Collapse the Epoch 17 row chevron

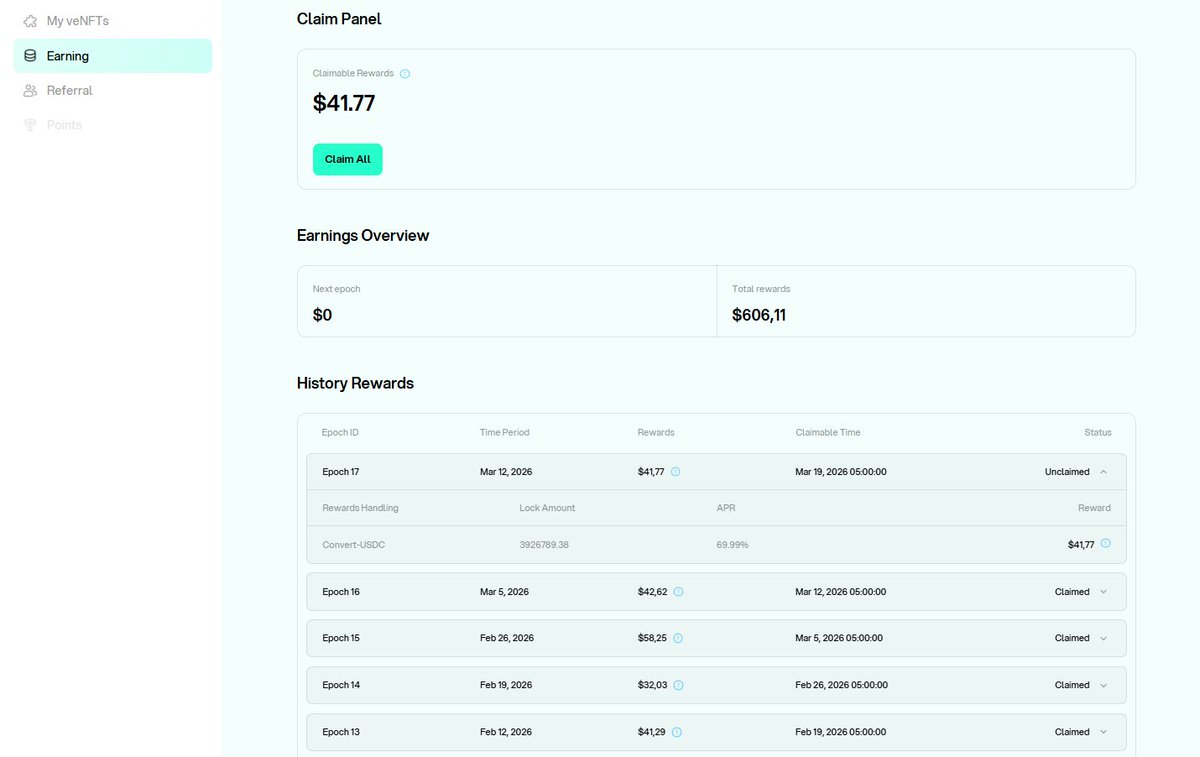pyautogui.click(x=1103, y=472)
